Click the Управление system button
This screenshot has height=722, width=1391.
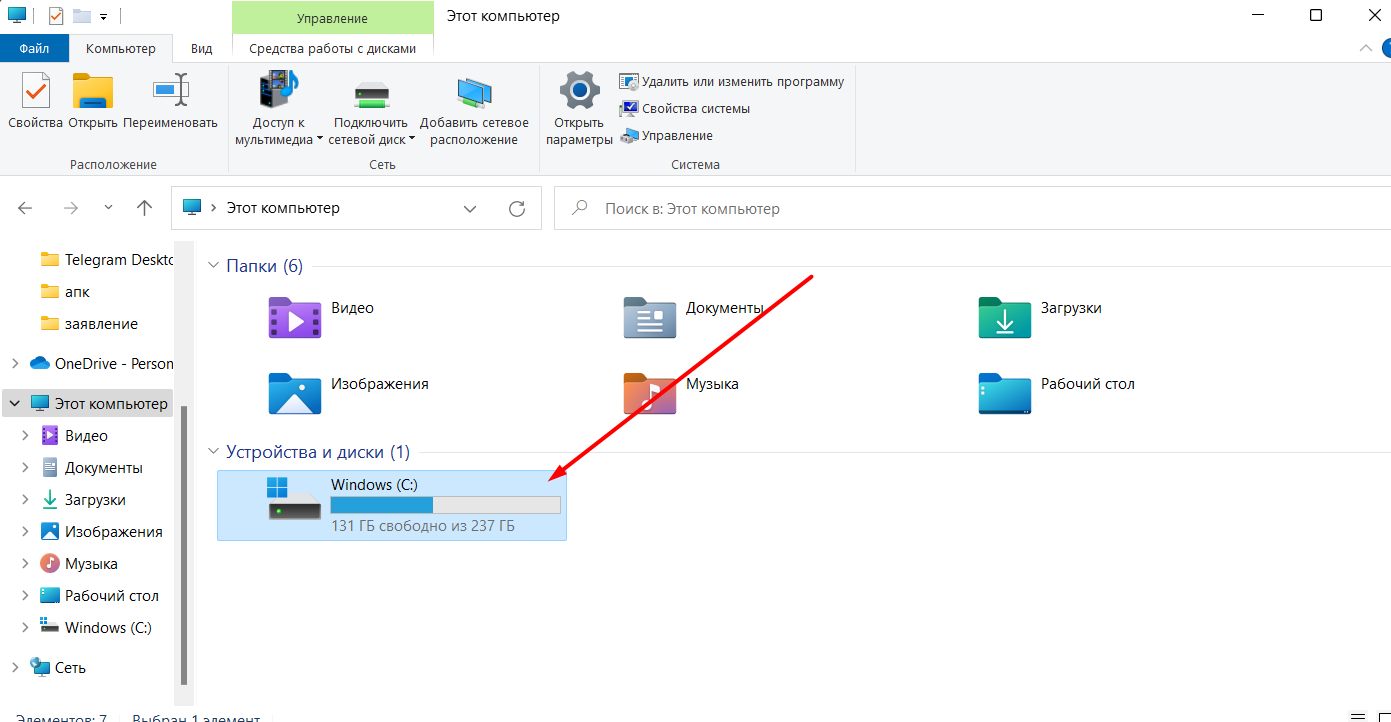pyautogui.click(x=666, y=136)
